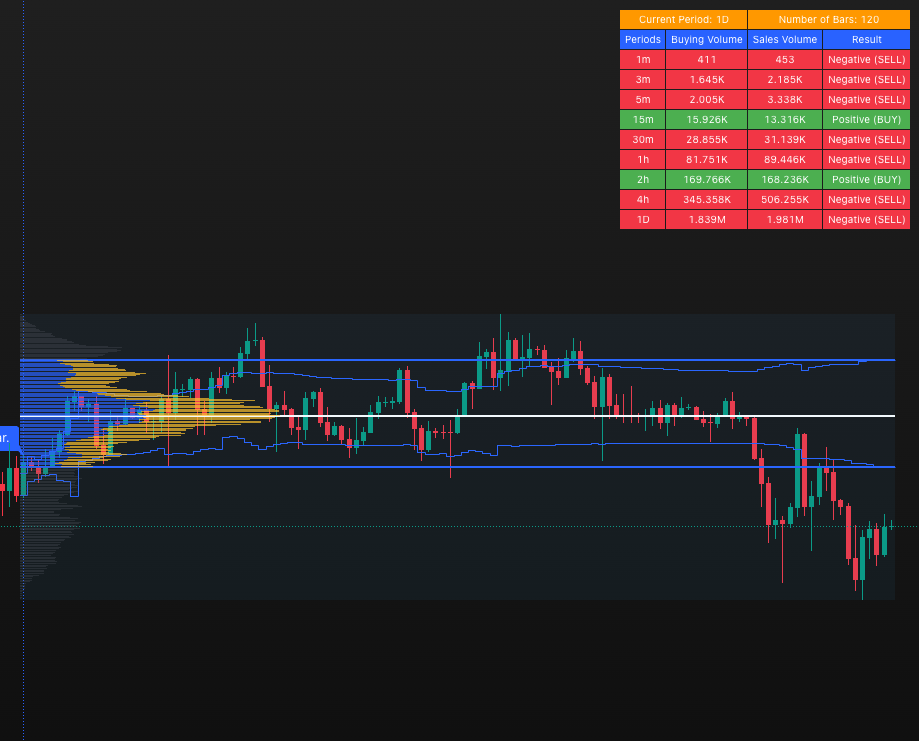919x741 pixels.
Task: Click the 1m Negative (SELL) result cell
Action: coord(866,59)
